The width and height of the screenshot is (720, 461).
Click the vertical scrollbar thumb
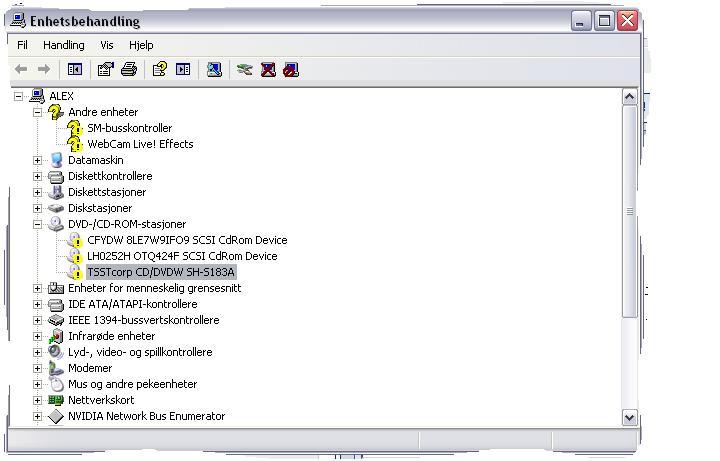click(x=630, y=211)
